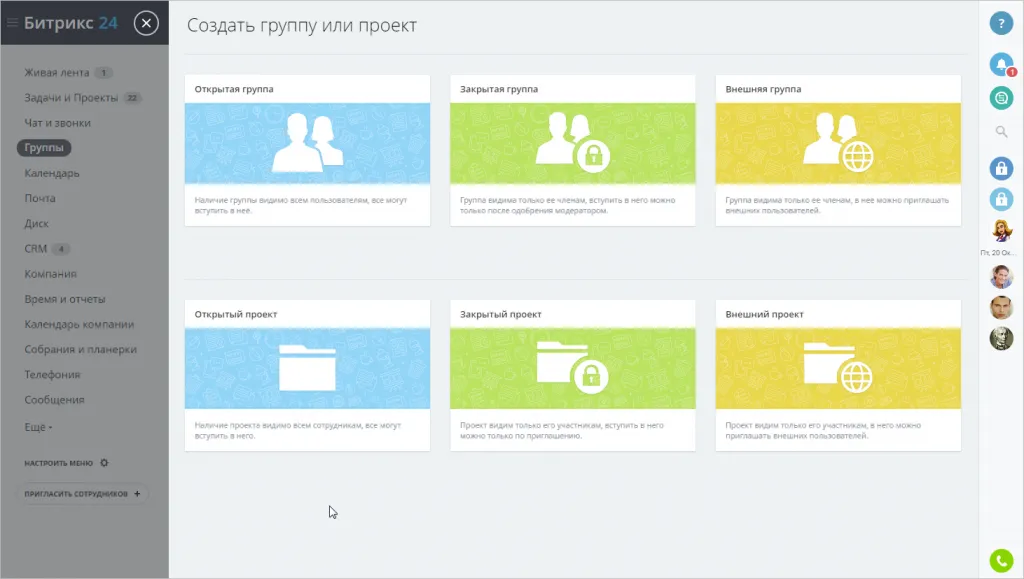Screen dimensions: 1024x579
Task: Select the Открытая группа card
Action: pos(307,150)
